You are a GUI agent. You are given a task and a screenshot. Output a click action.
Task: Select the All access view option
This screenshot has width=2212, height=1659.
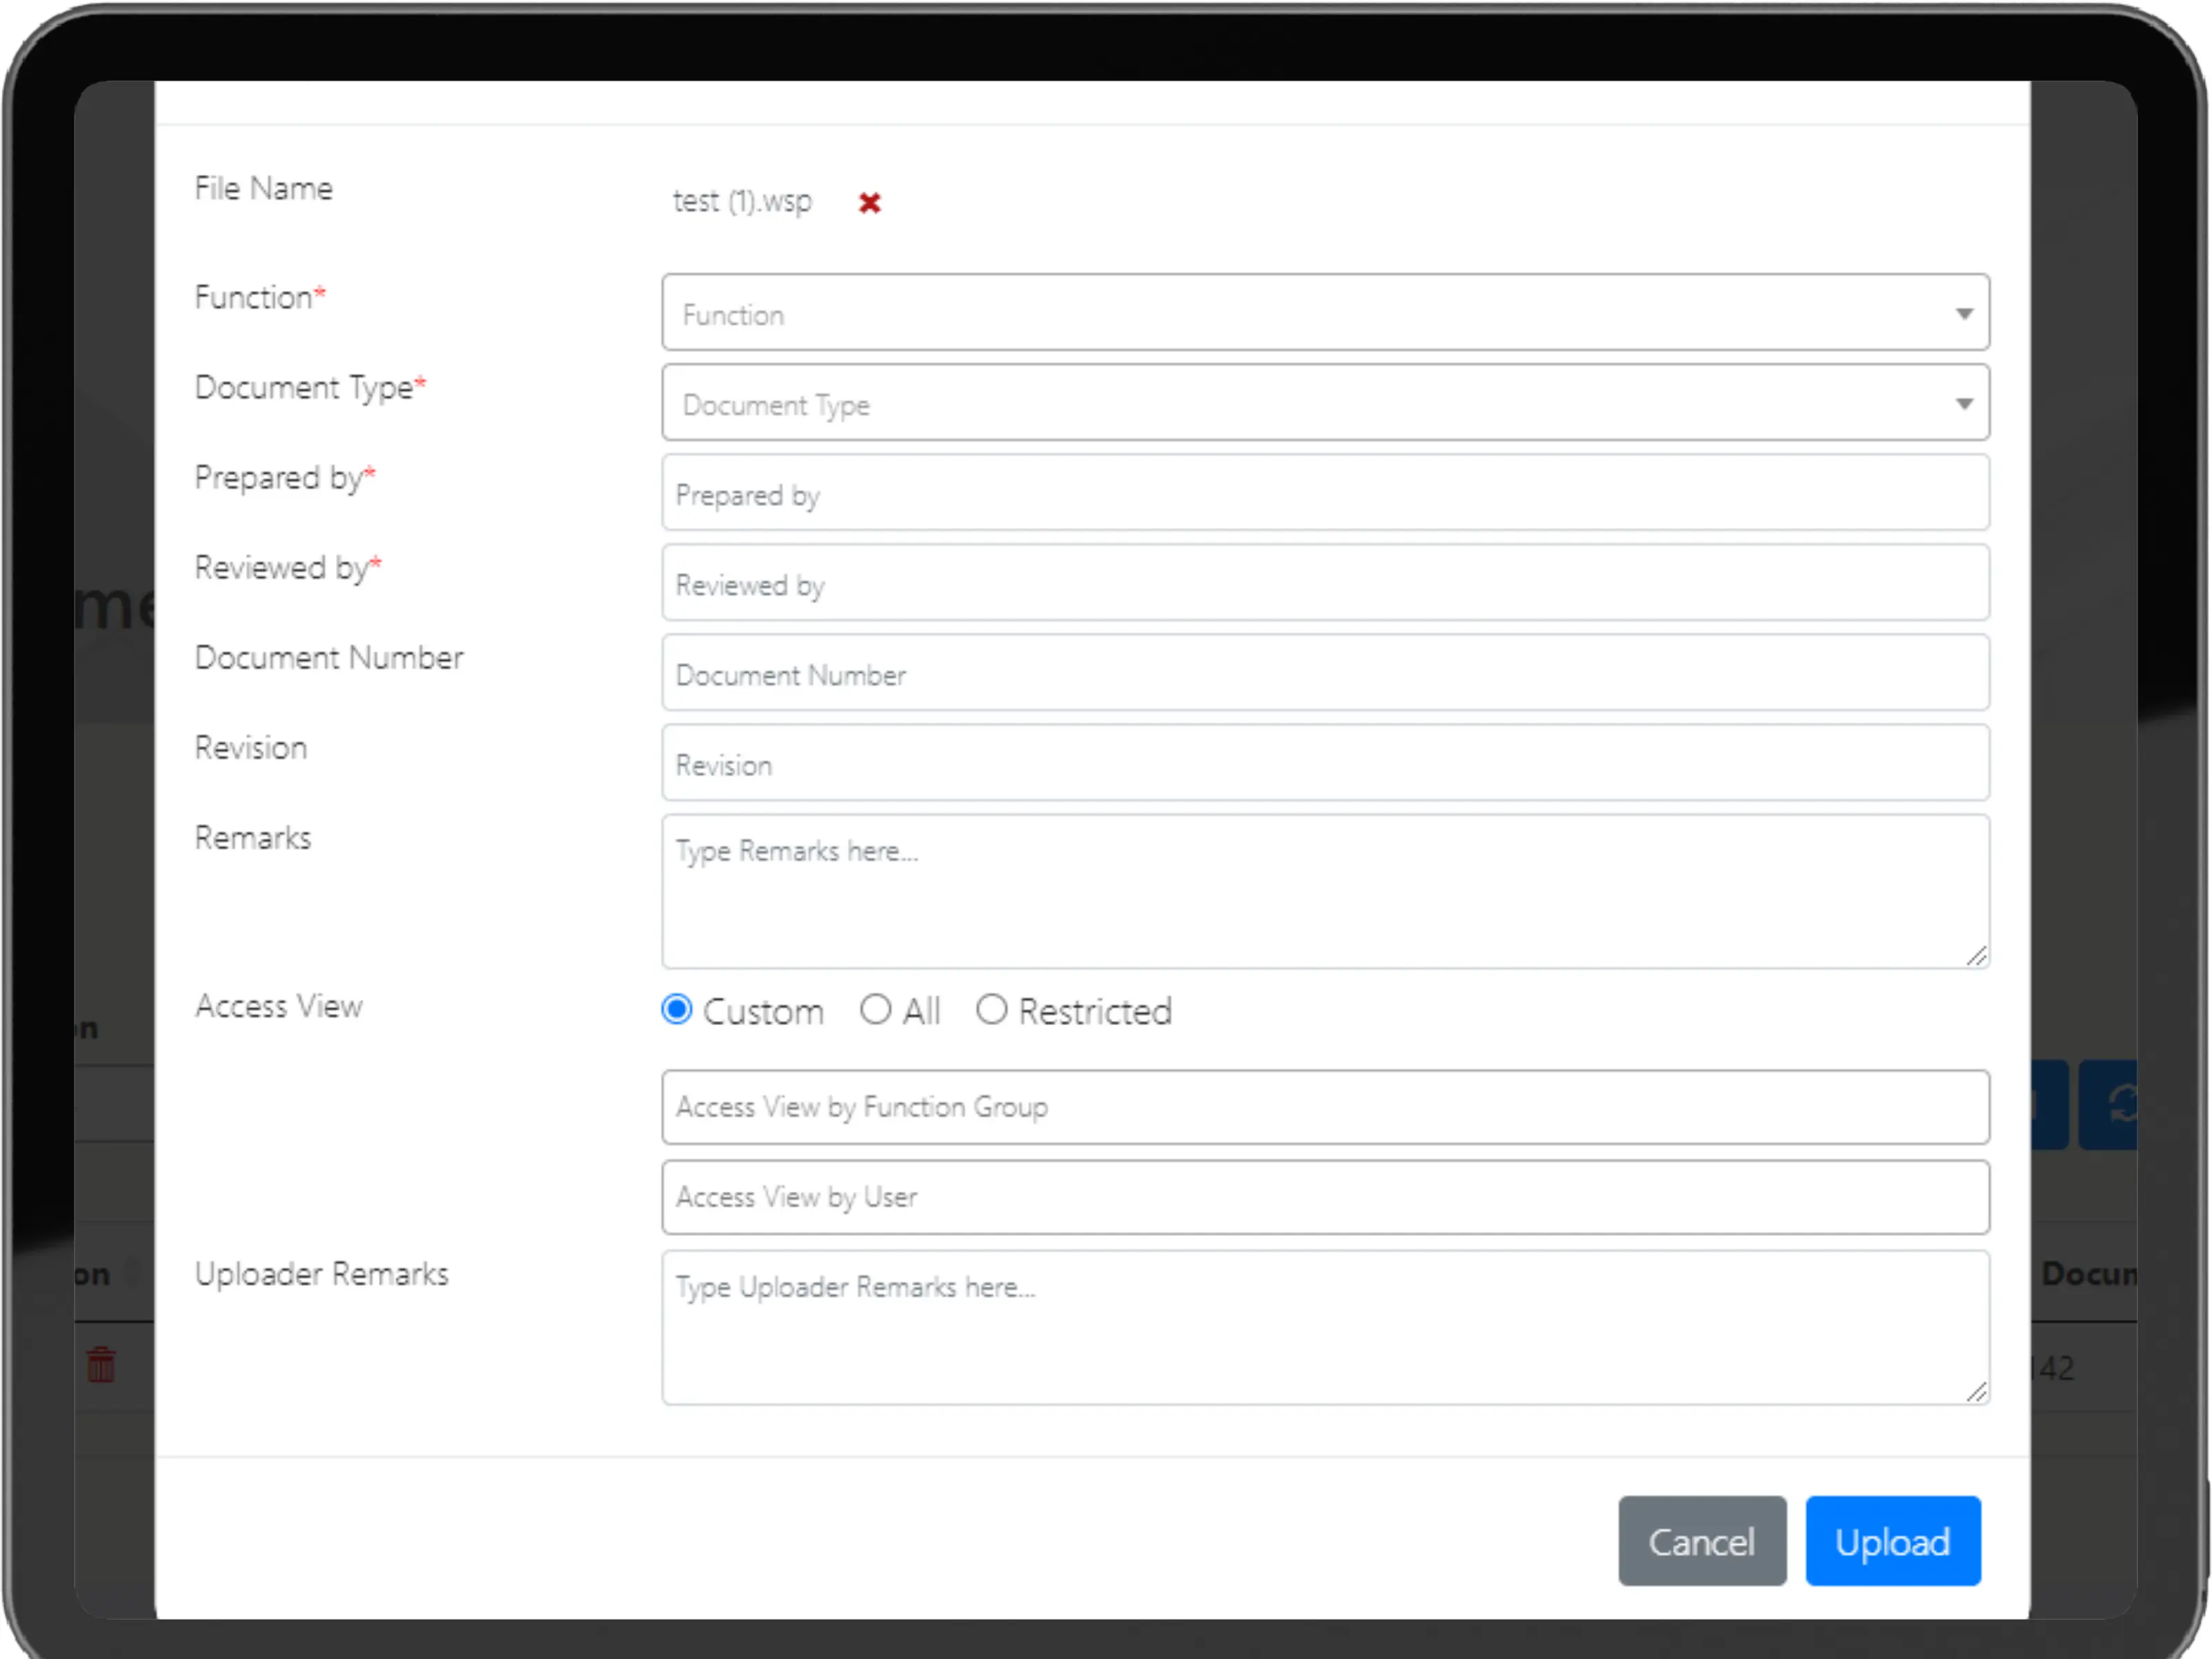[875, 1010]
